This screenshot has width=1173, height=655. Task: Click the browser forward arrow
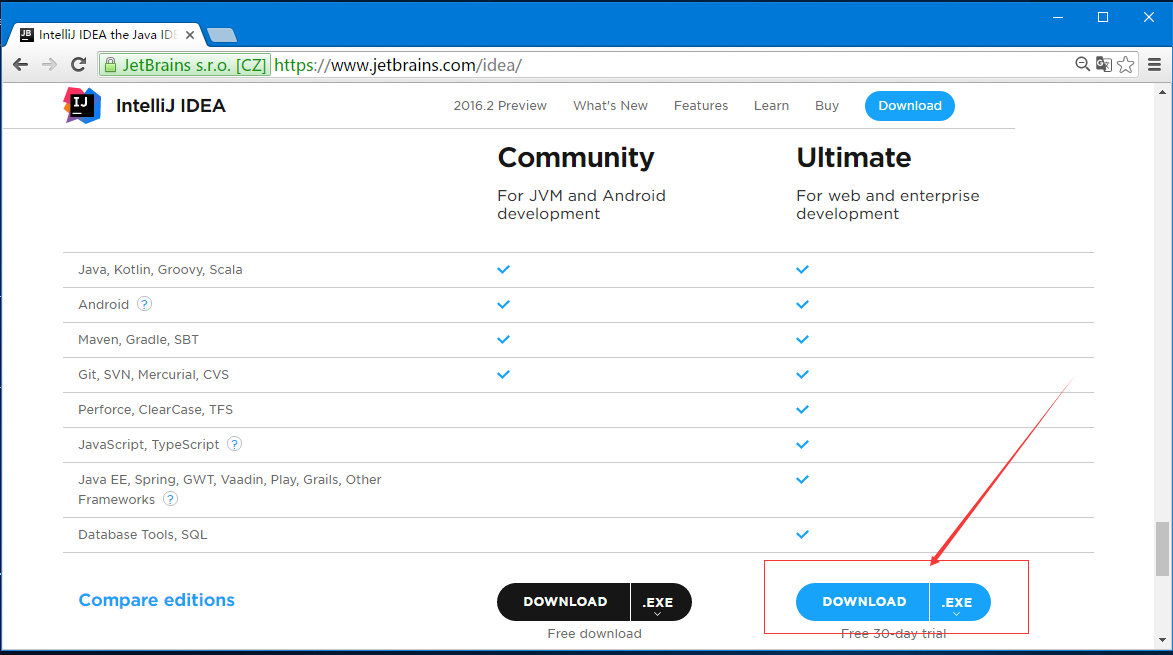pos(49,65)
